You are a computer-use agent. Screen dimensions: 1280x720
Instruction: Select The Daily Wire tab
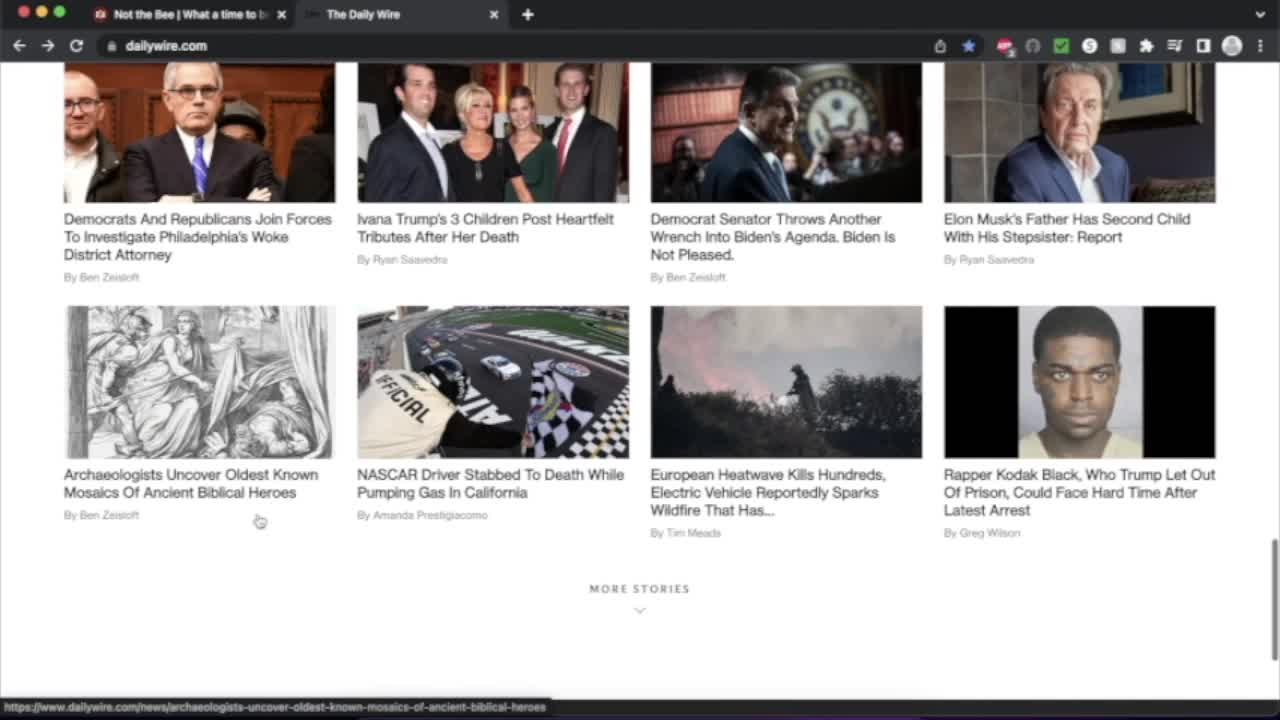click(400, 15)
